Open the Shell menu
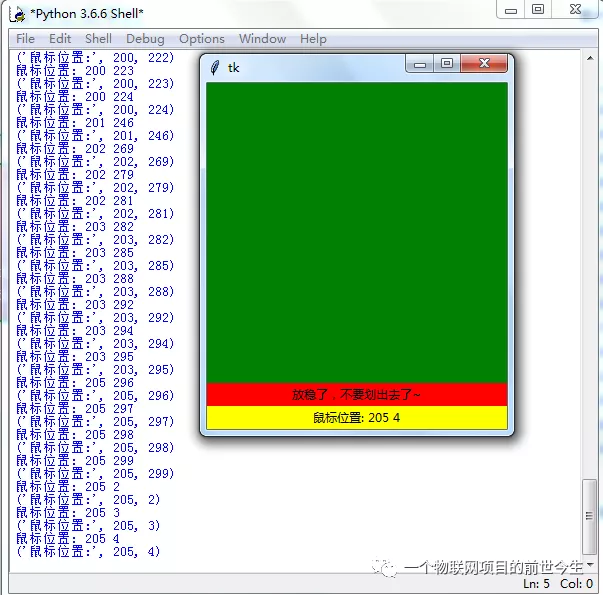This screenshot has height=595, width=603. pyautogui.click(x=98, y=39)
